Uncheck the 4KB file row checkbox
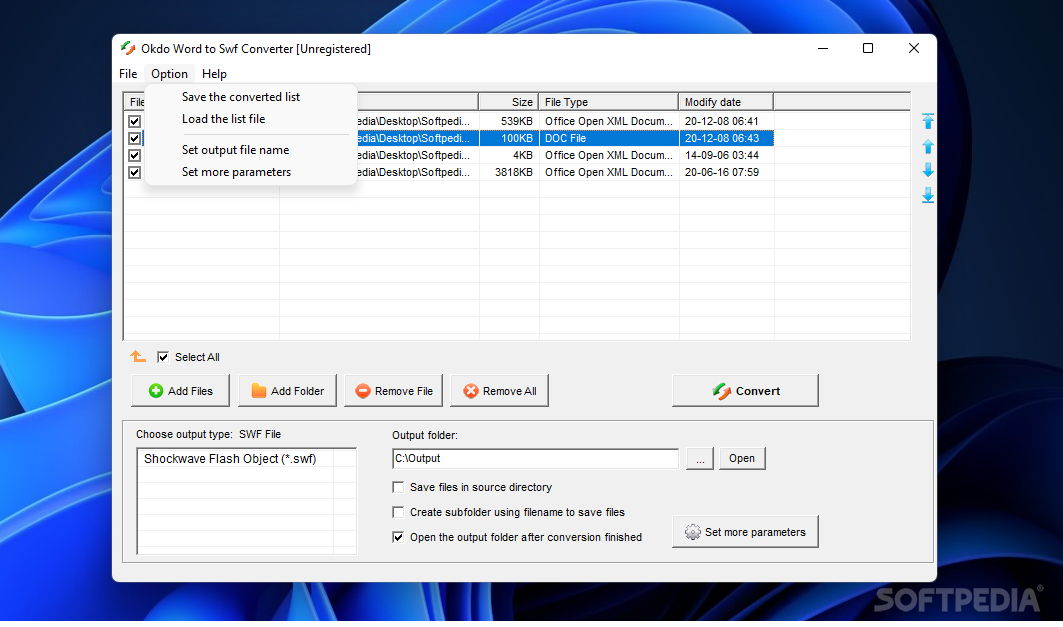This screenshot has height=627, width=1063. [134, 155]
